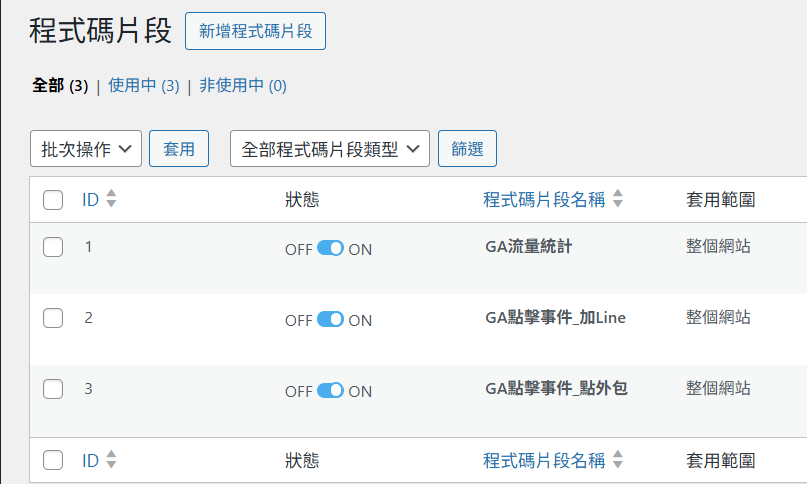Check the select-all box in the footer row
The image size is (807, 484).
tap(54, 461)
